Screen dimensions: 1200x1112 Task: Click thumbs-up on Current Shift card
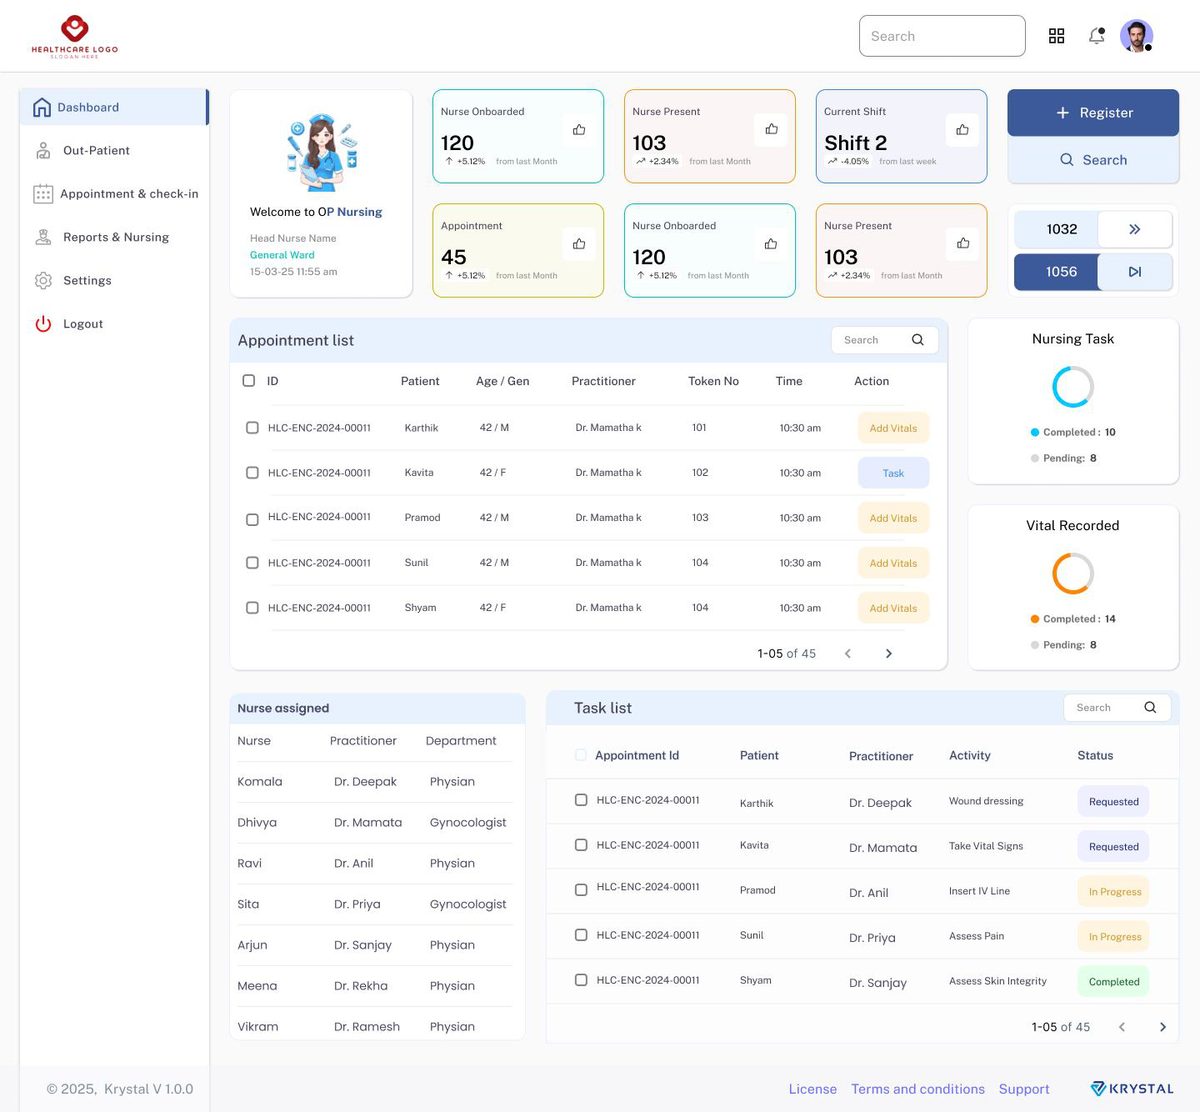pos(962,129)
